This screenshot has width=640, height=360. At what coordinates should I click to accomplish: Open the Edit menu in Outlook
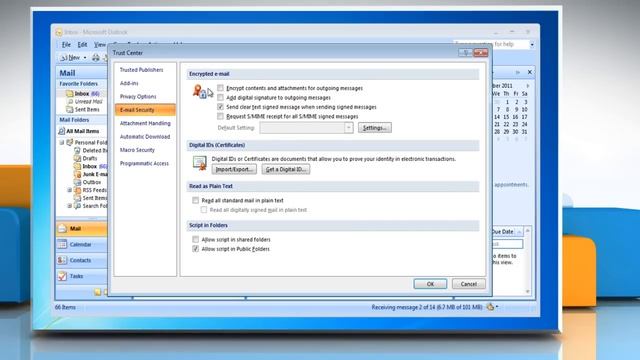pos(82,44)
